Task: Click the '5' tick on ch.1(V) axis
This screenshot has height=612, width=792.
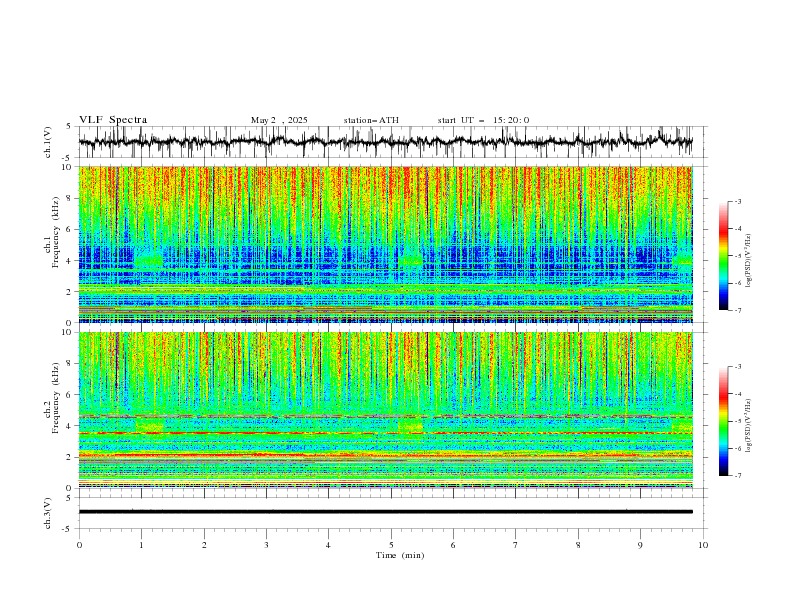Action: tap(69, 127)
